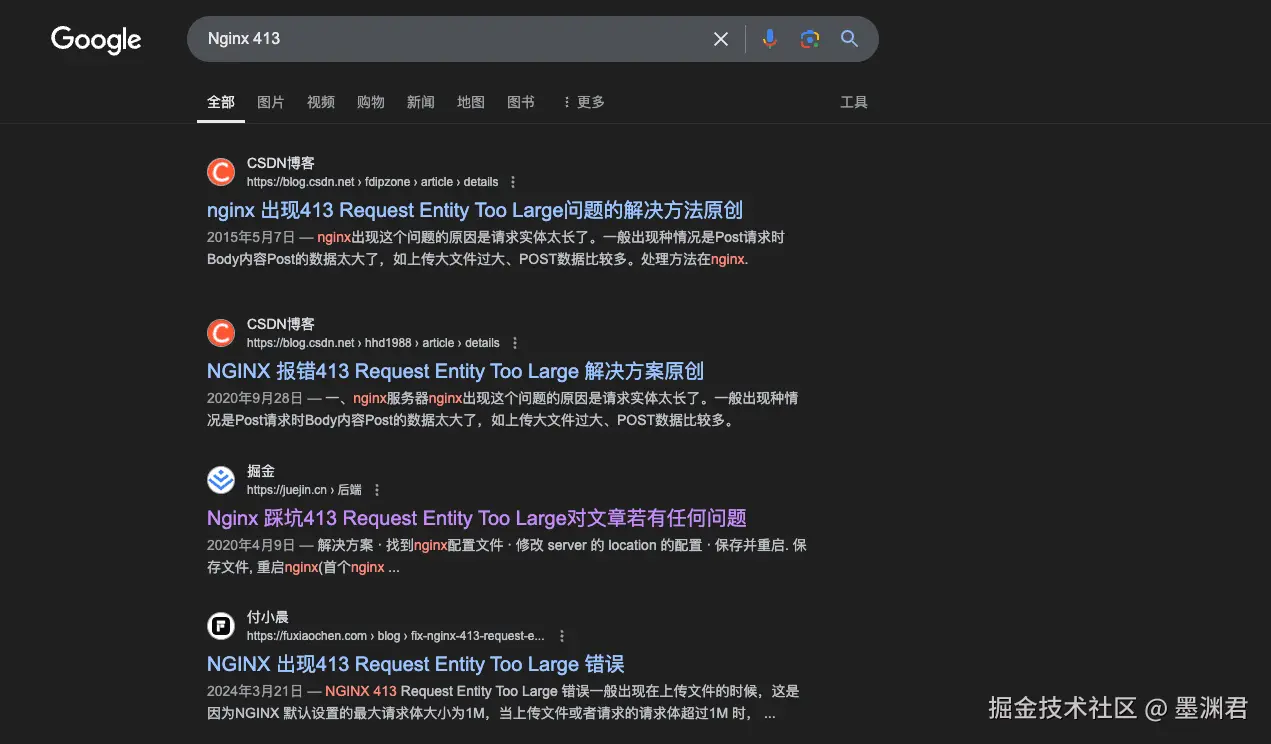Click the fuxiaochen.com blog URL breadcrumb

point(396,636)
